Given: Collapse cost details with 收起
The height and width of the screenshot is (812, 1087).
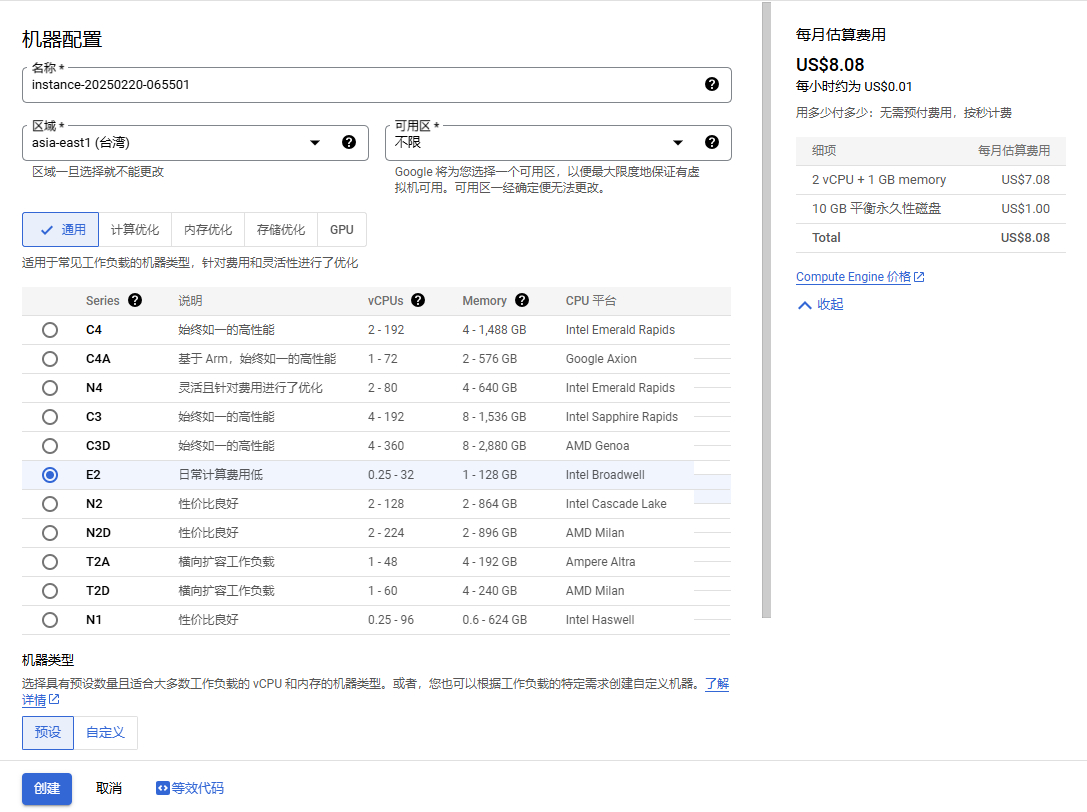Looking at the screenshot, I should (821, 305).
